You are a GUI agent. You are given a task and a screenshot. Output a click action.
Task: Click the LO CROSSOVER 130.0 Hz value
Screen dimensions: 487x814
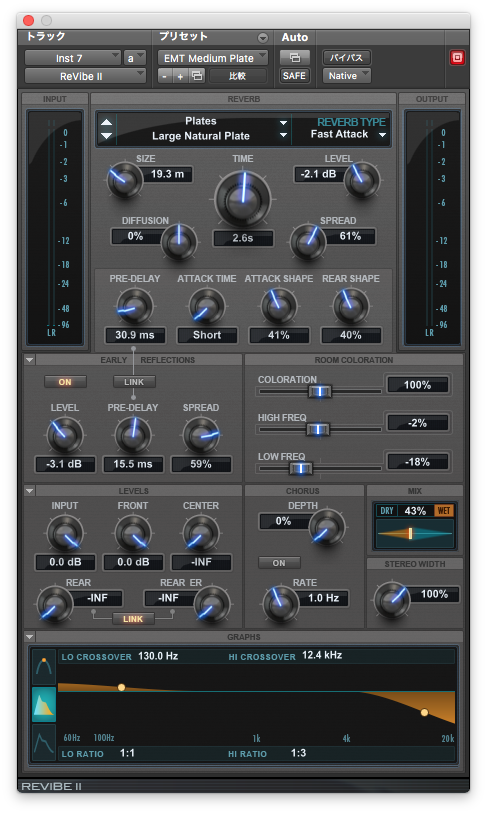pos(158,656)
